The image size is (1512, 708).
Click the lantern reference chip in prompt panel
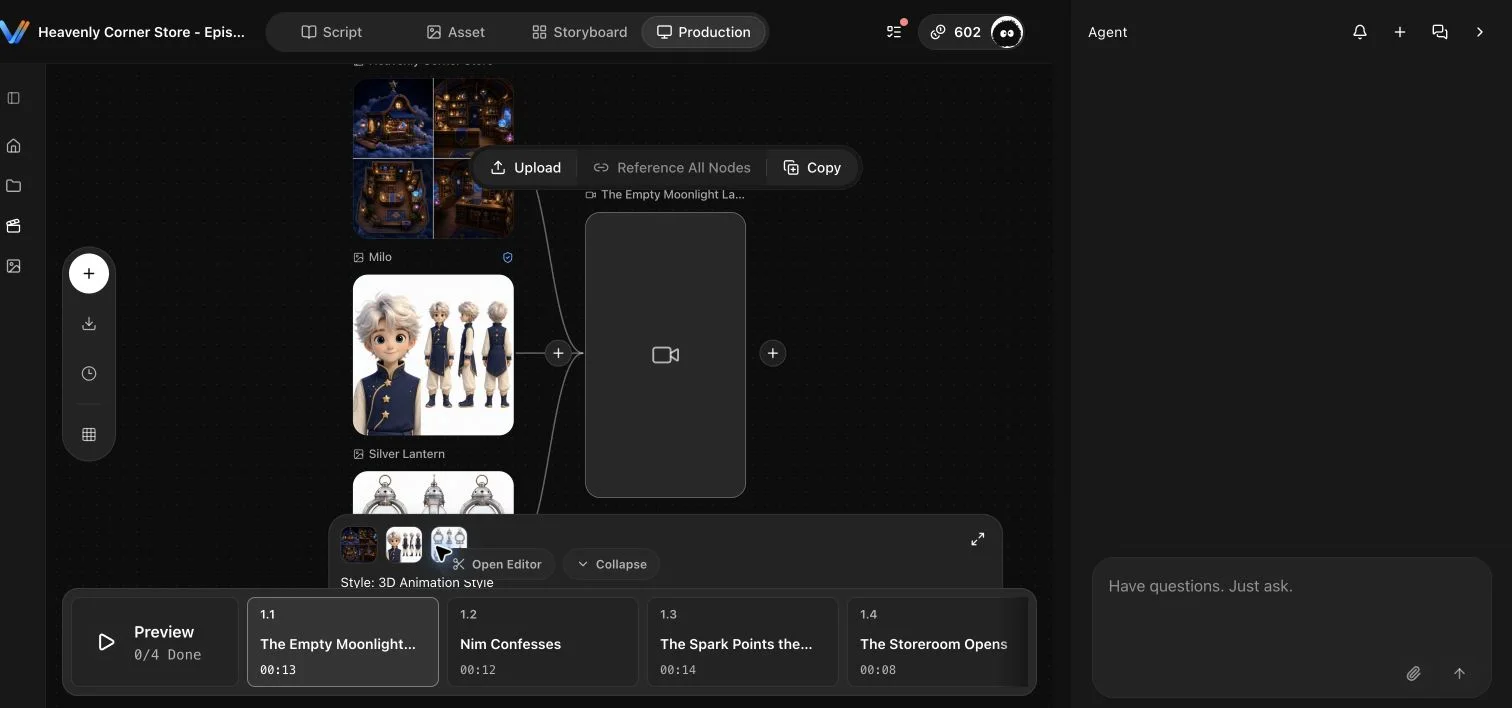449,545
